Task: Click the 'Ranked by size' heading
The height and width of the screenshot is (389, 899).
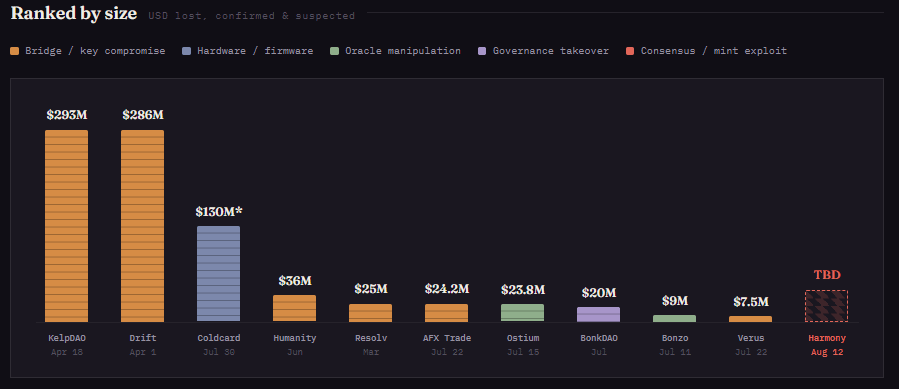Action: click(73, 13)
